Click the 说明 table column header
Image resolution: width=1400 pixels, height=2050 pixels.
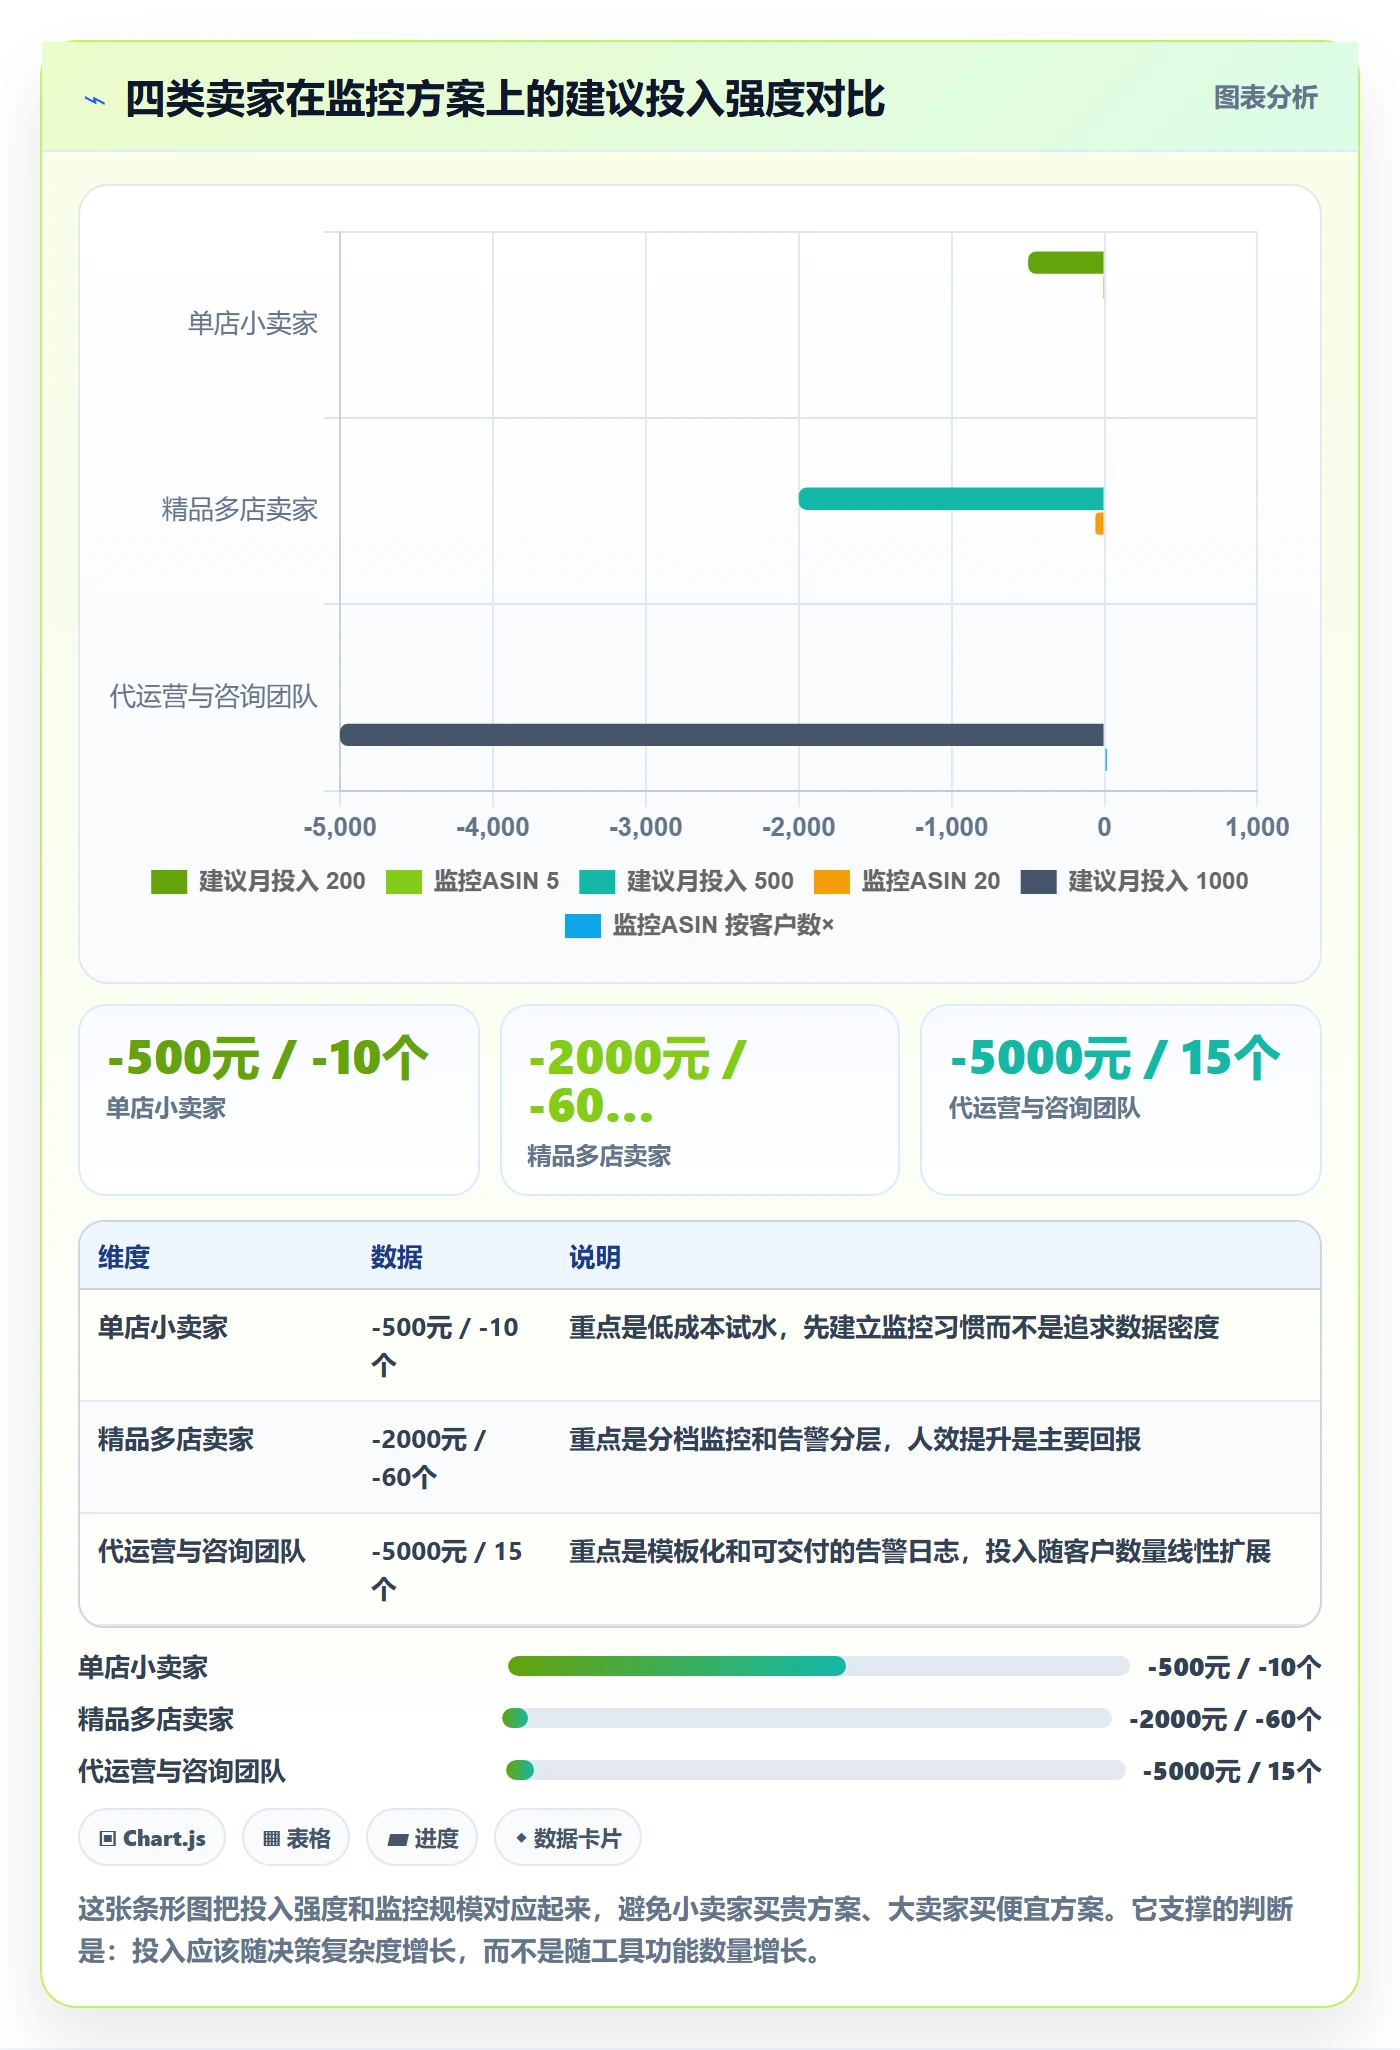click(x=595, y=1257)
